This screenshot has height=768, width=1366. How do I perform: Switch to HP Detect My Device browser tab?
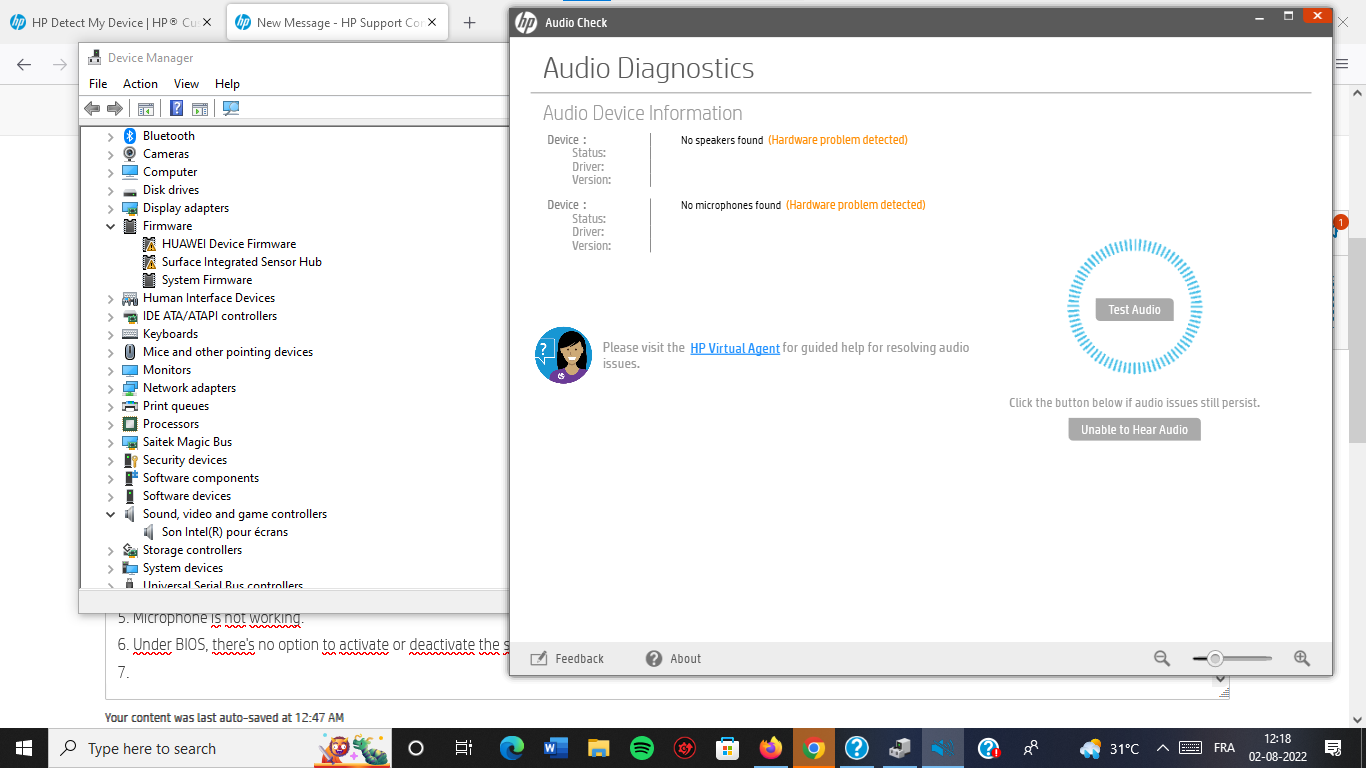coord(112,22)
